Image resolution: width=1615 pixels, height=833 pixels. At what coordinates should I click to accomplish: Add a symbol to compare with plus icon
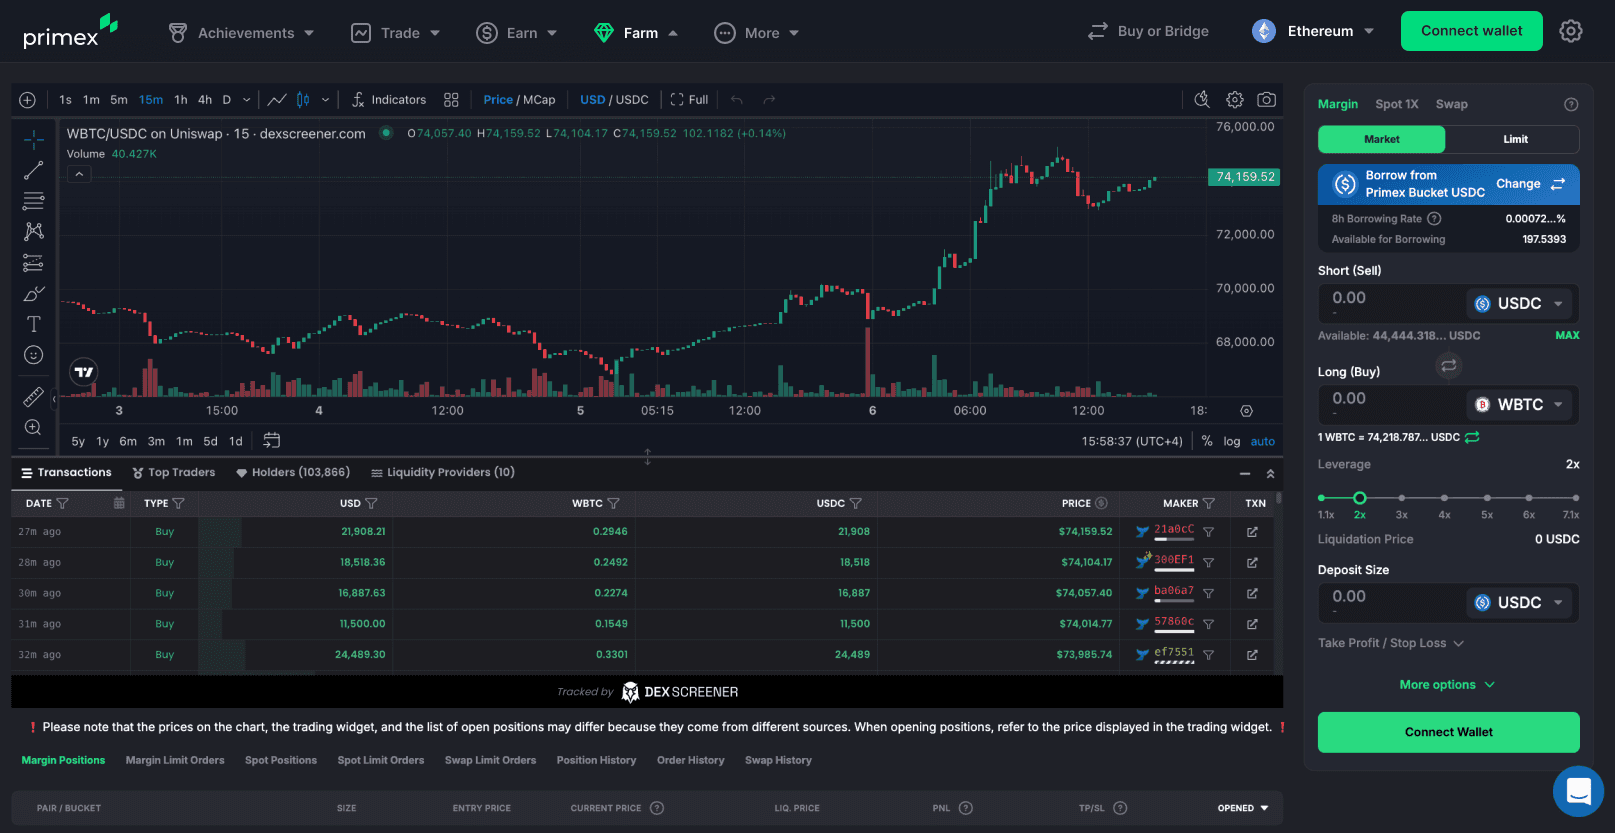point(27,100)
